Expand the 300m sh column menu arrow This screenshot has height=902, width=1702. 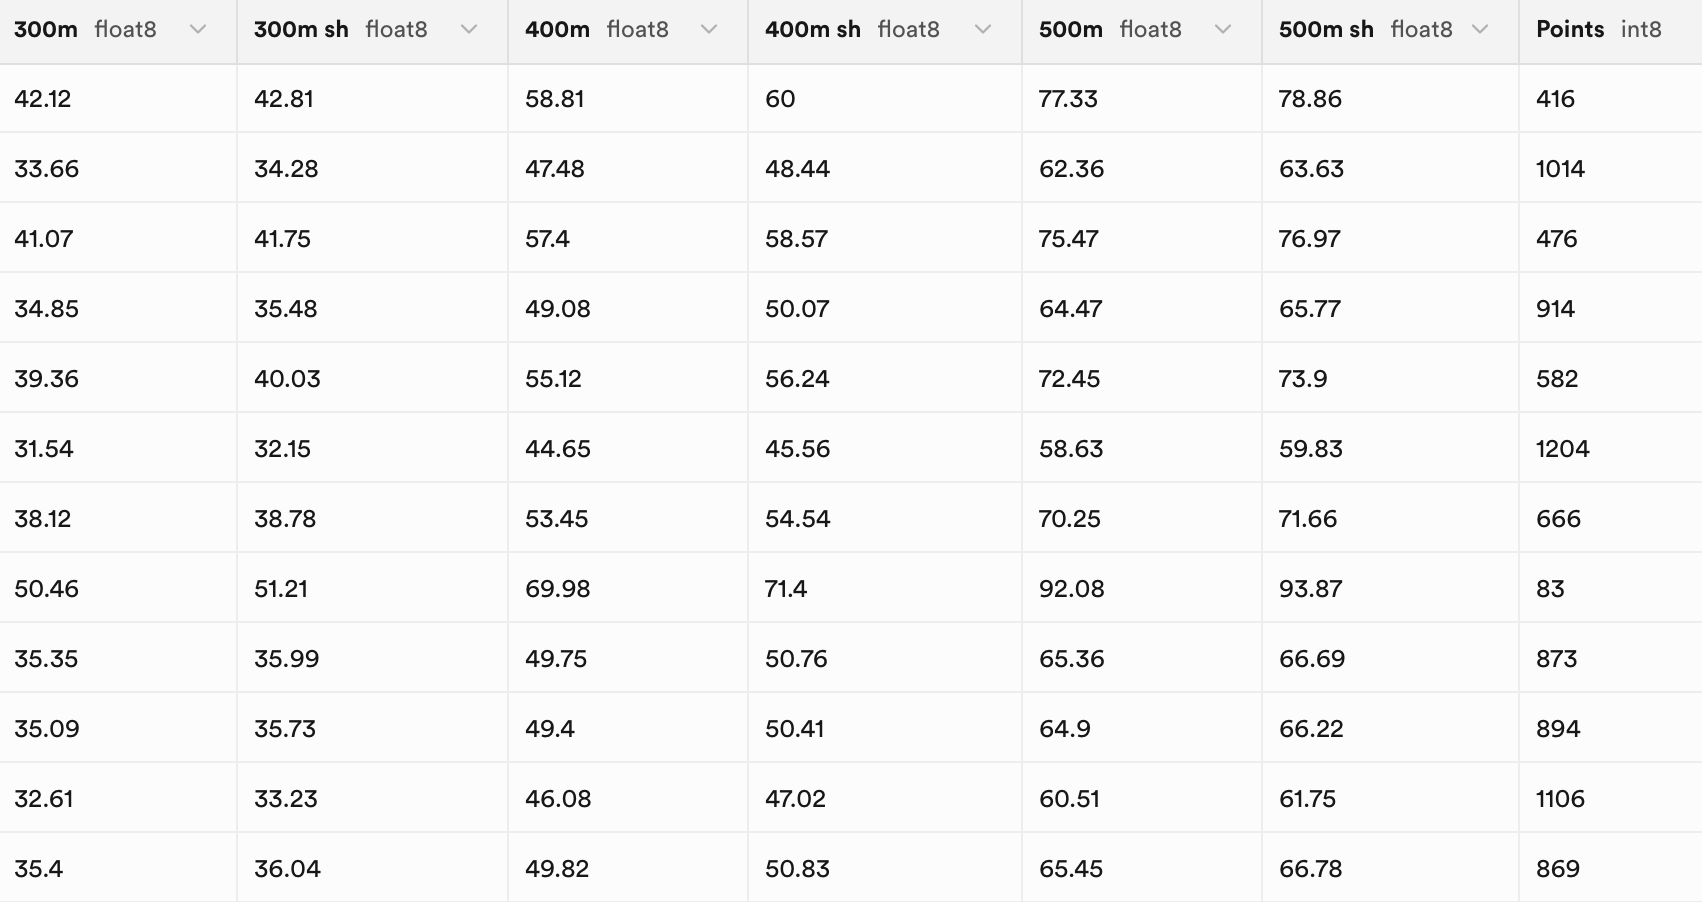point(469,30)
